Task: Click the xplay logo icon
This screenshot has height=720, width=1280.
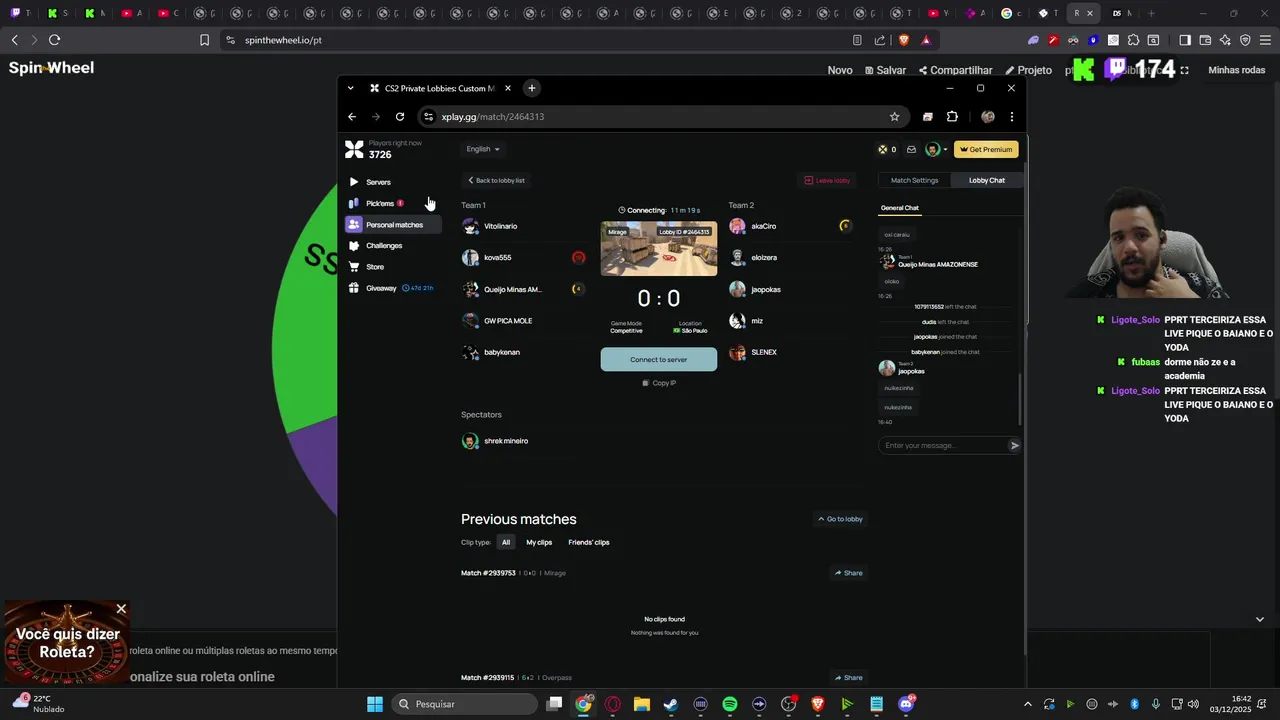Action: pyautogui.click(x=354, y=149)
